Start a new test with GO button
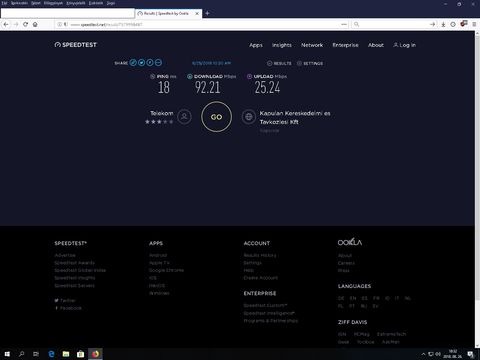The height and width of the screenshot is (360, 480). (216, 117)
